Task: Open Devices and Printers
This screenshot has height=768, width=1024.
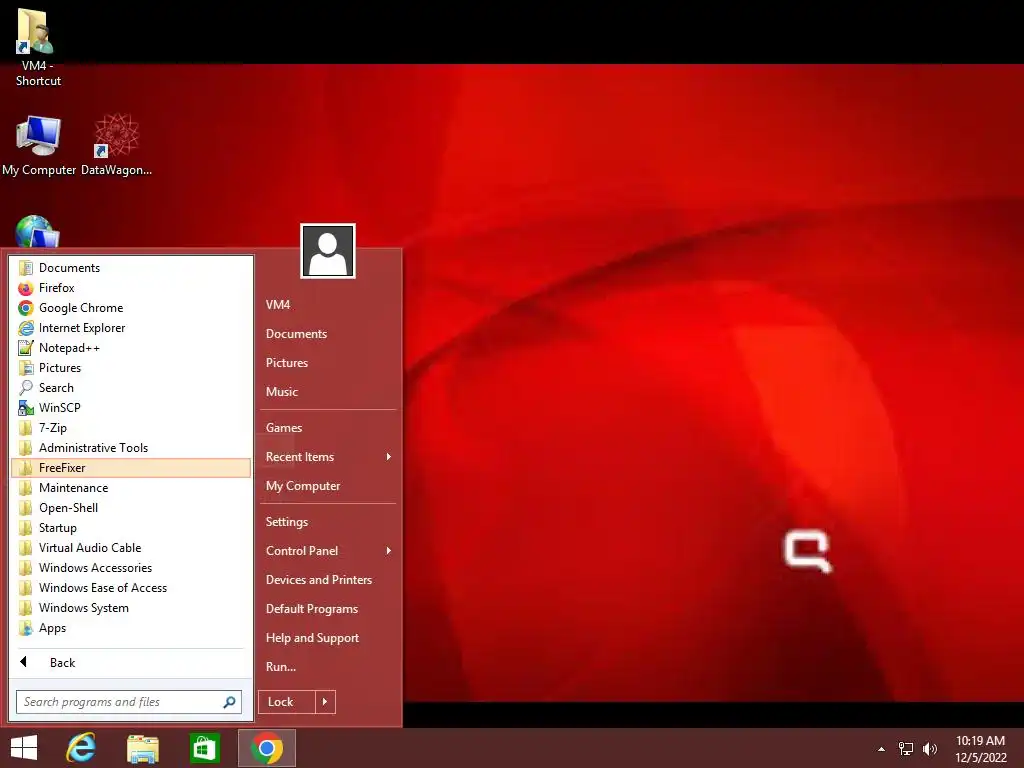Action: (x=328, y=580)
